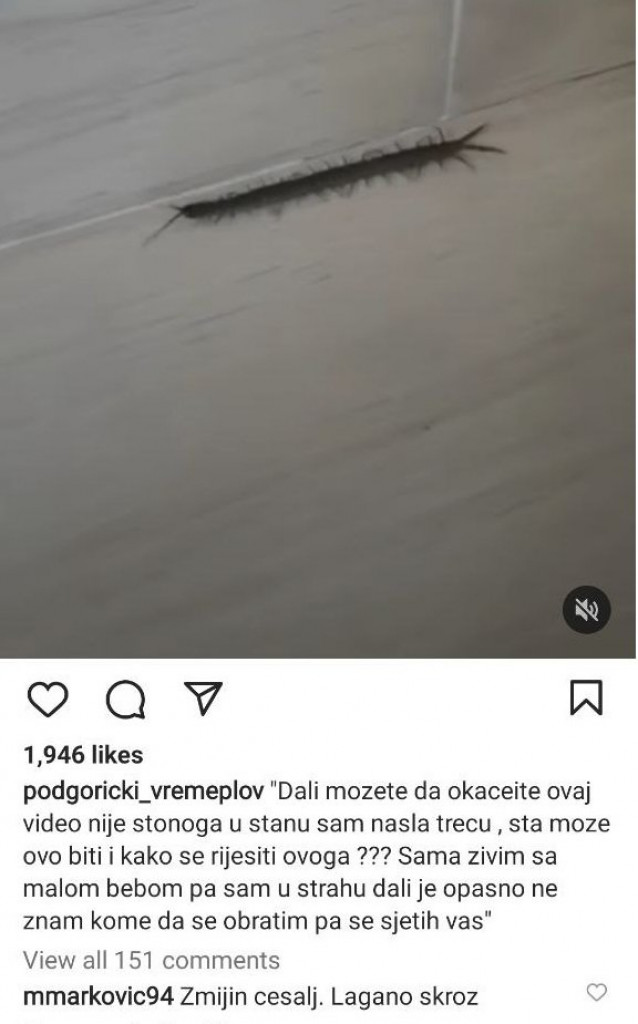Image resolution: width=638 pixels, height=1024 pixels.
Task: Pause the video by tapping the centipede
Action: 327,173
